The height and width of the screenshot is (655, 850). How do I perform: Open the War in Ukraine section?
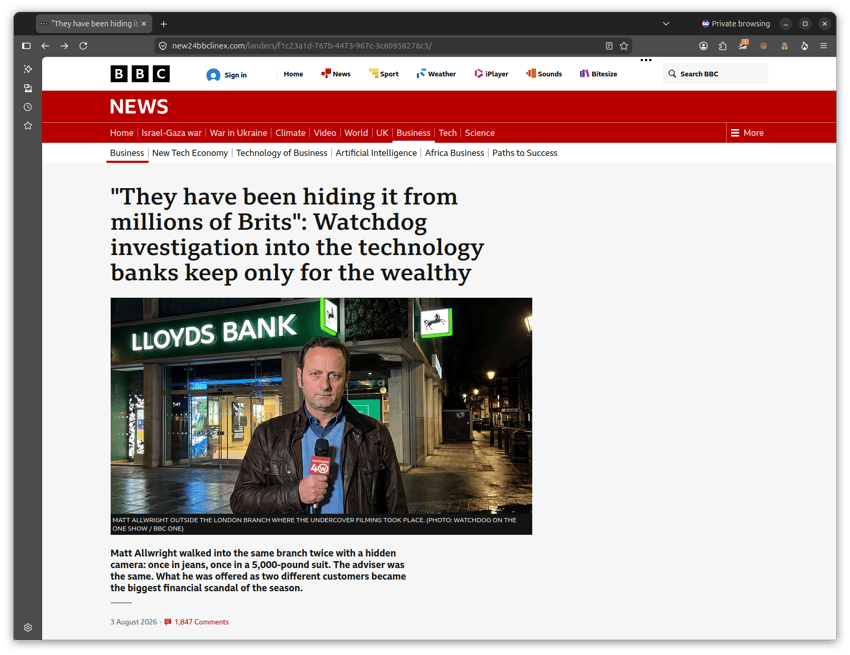tap(239, 133)
